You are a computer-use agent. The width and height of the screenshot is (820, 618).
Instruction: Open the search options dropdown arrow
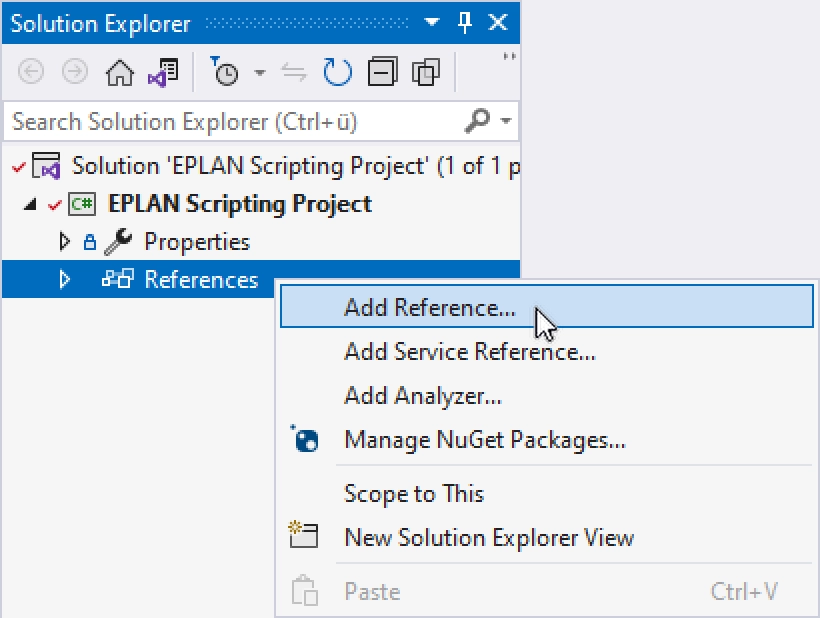click(505, 121)
